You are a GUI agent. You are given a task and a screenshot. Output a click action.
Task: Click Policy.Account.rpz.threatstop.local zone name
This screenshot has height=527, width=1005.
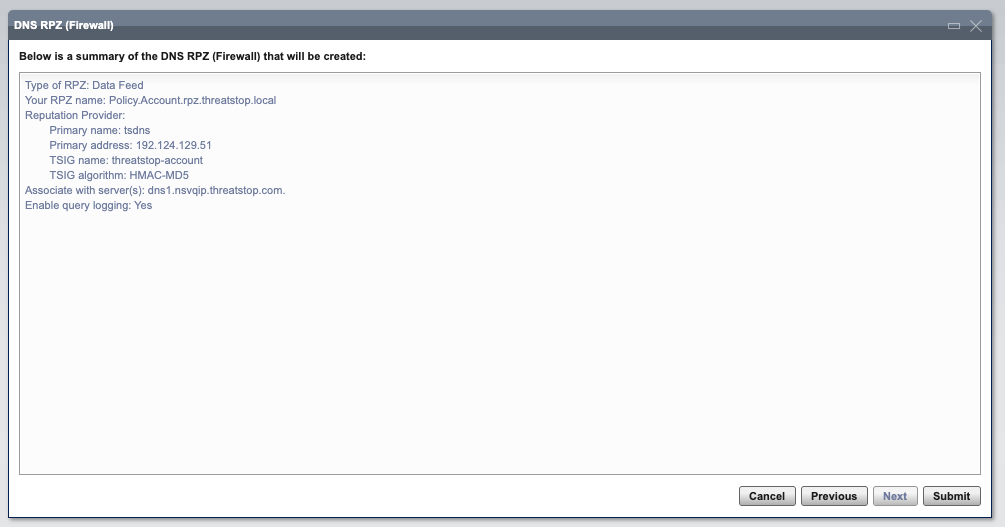(192, 100)
